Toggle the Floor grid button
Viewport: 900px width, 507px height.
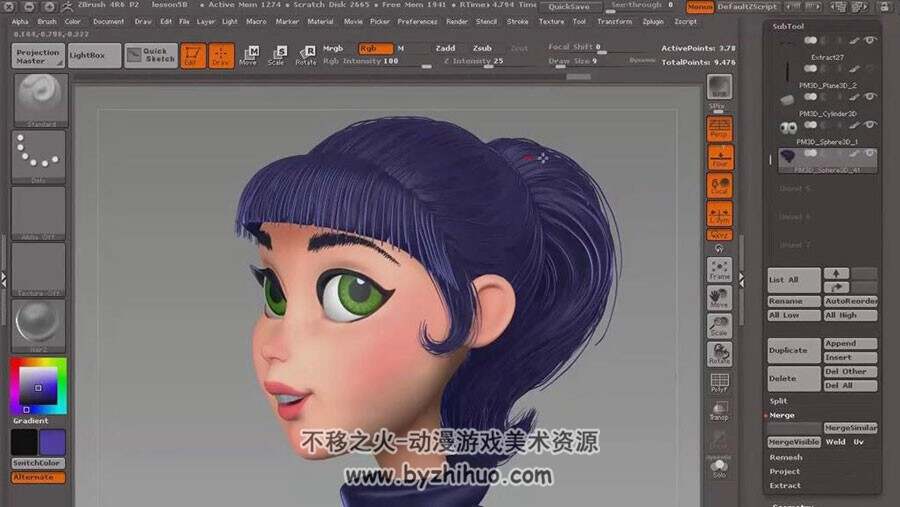(719, 157)
